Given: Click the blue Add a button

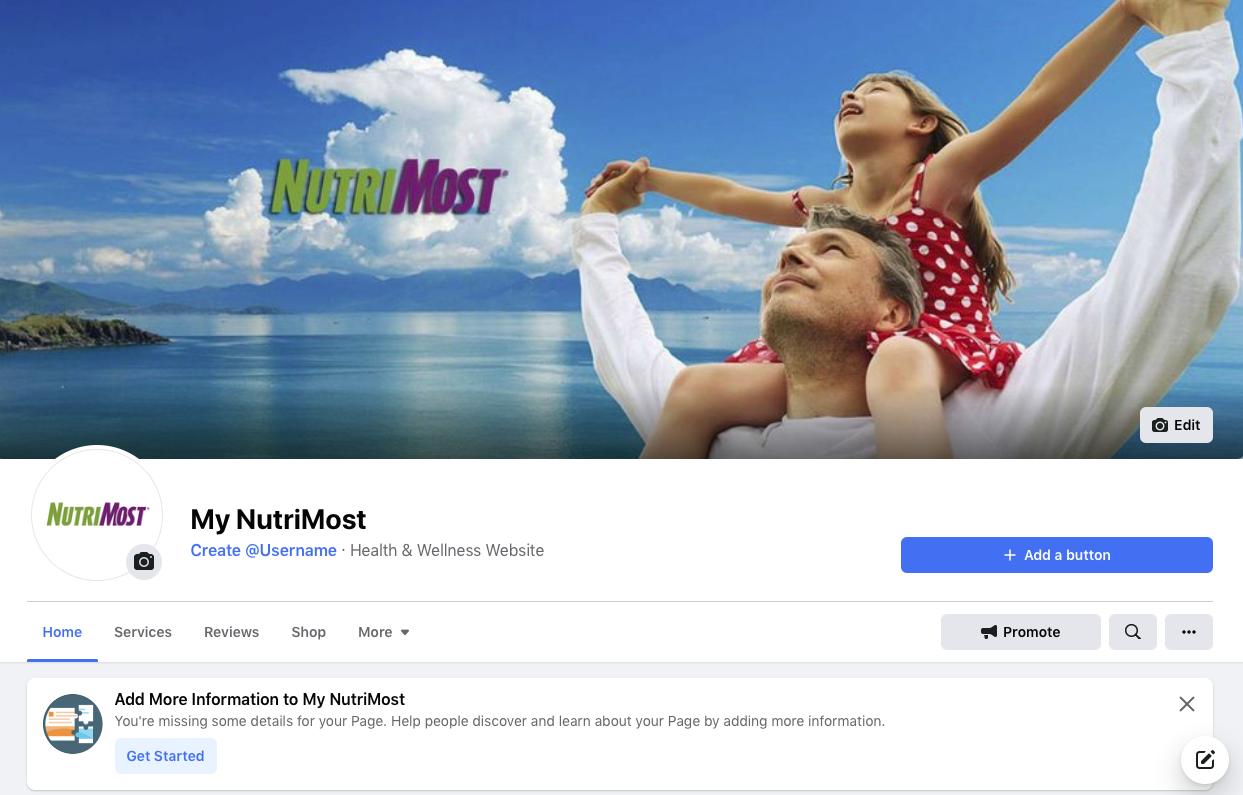Looking at the screenshot, I should coord(1057,555).
